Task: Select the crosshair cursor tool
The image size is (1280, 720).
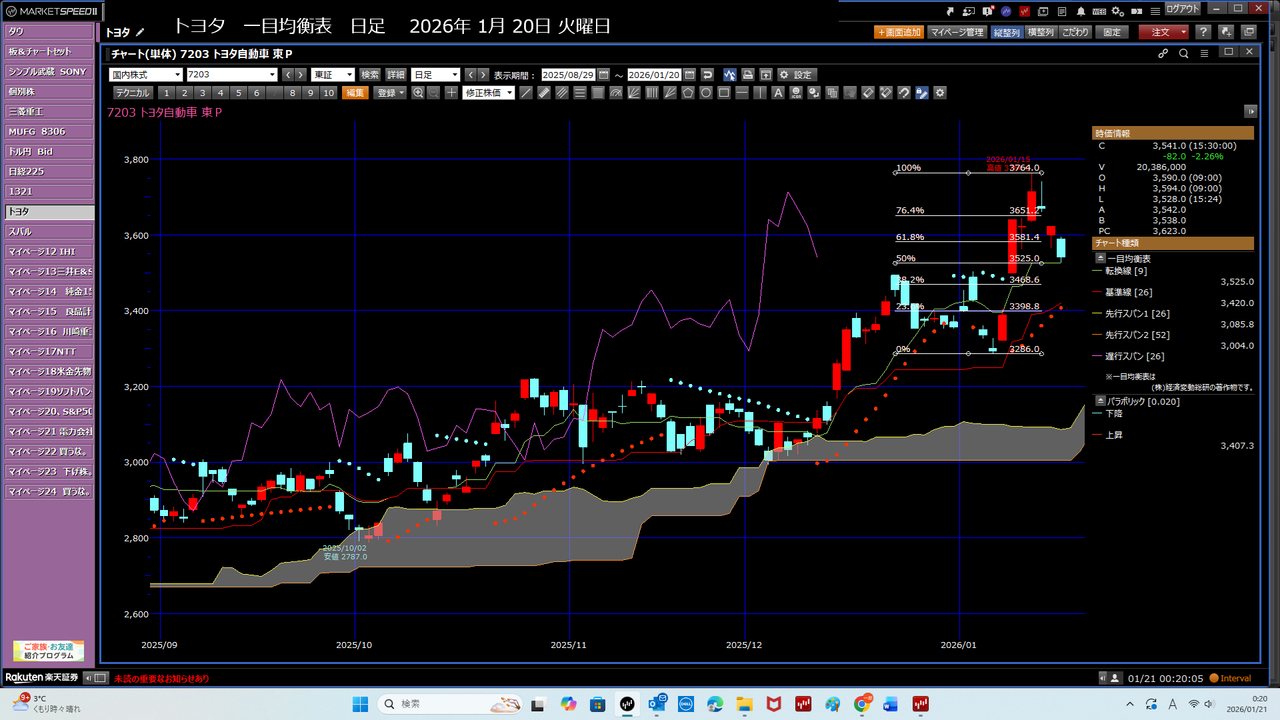Action: click(451, 93)
